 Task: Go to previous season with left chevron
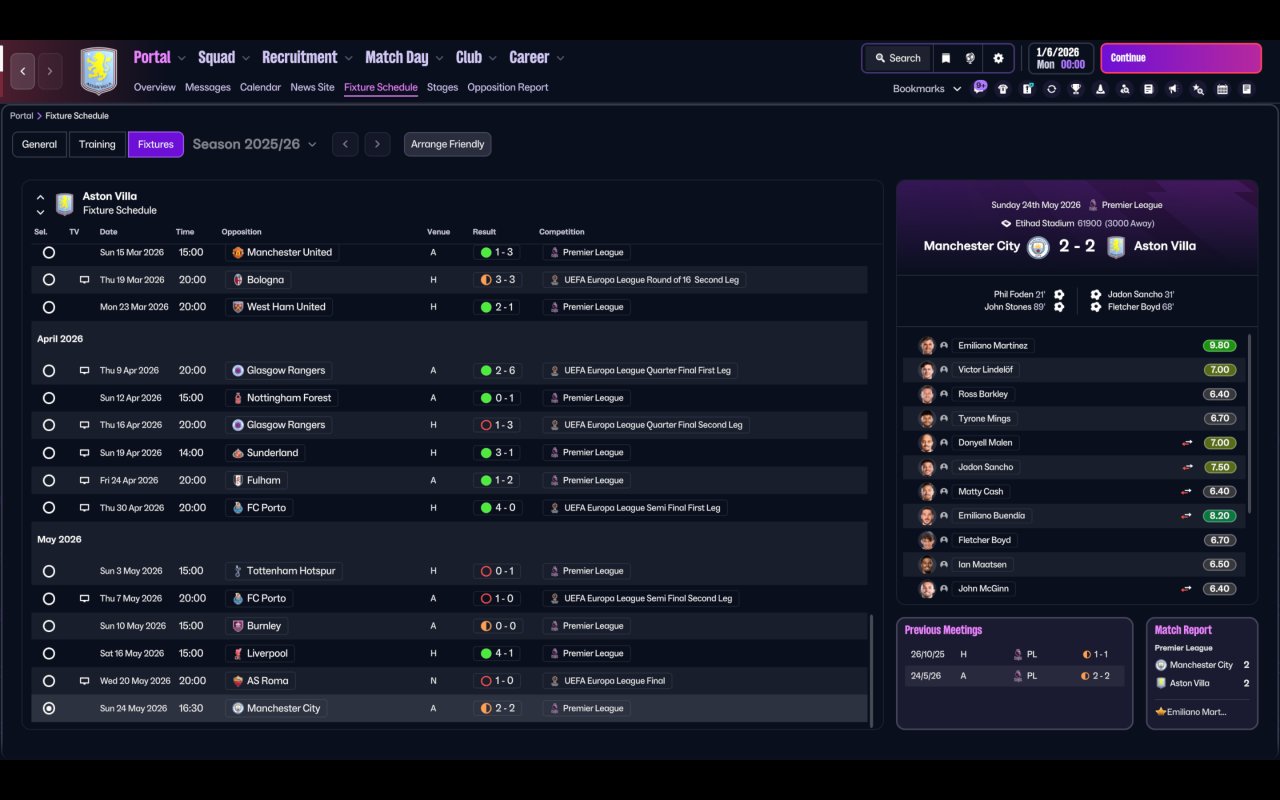[345, 144]
